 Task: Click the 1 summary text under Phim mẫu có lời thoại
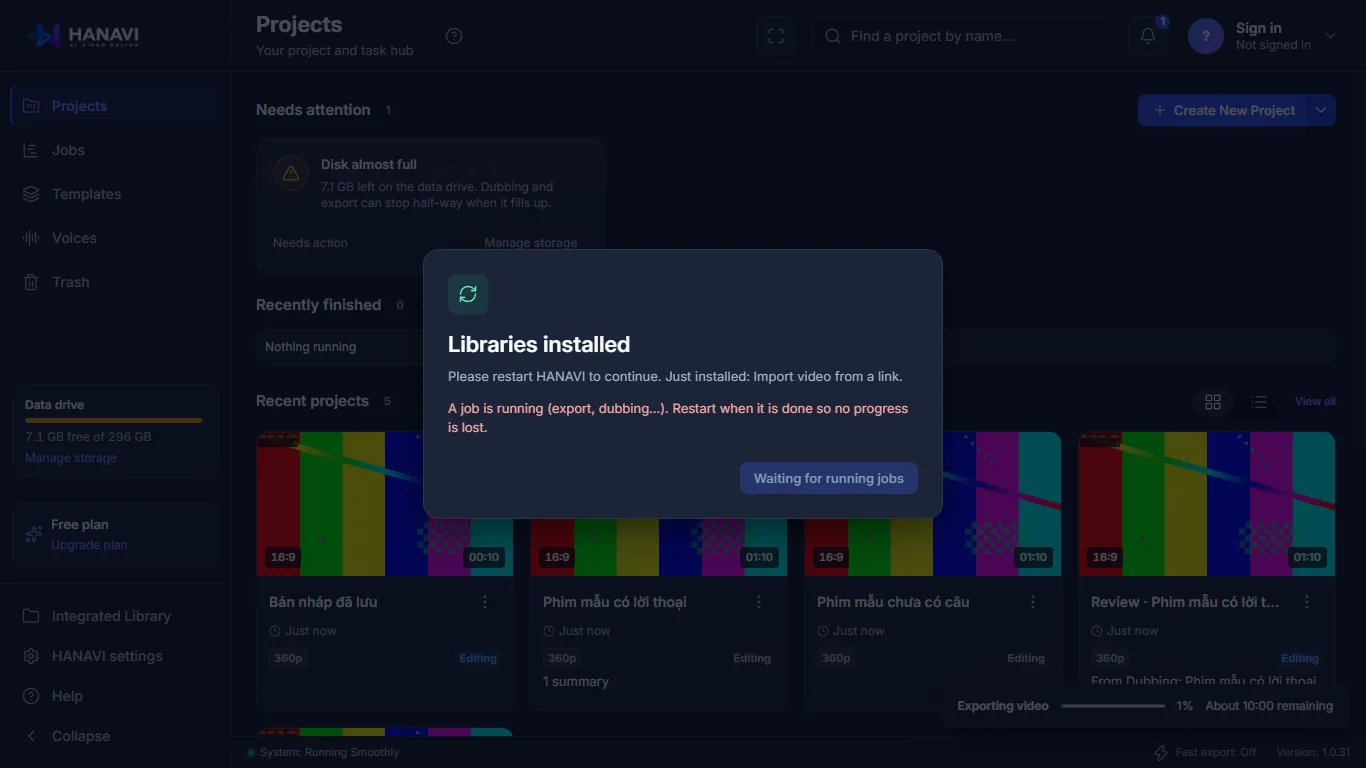click(x=576, y=682)
